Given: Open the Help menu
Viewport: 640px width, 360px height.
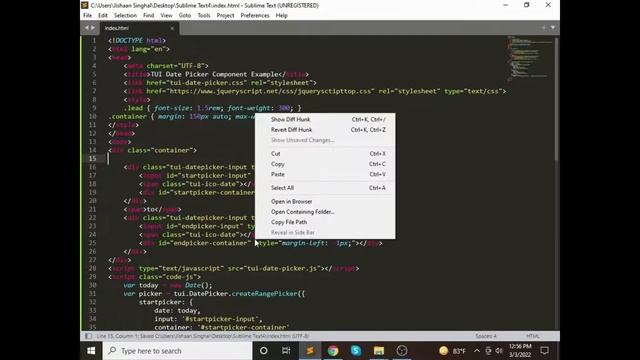Looking at the screenshot, I should pyautogui.click(x=282, y=16).
